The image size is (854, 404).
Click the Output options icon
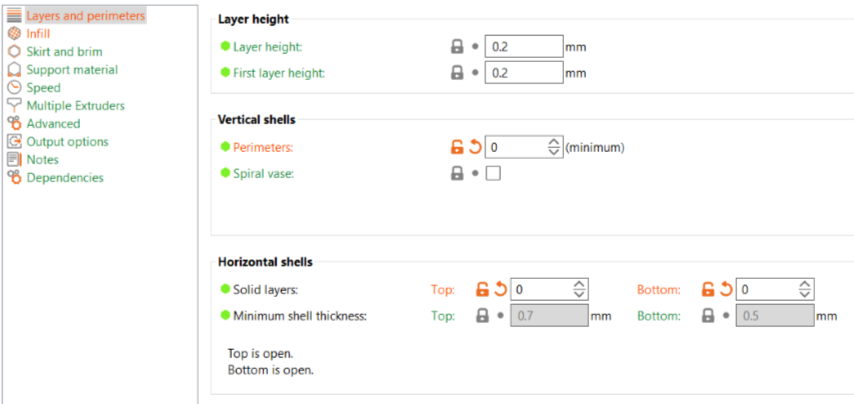(x=15, y=142)
